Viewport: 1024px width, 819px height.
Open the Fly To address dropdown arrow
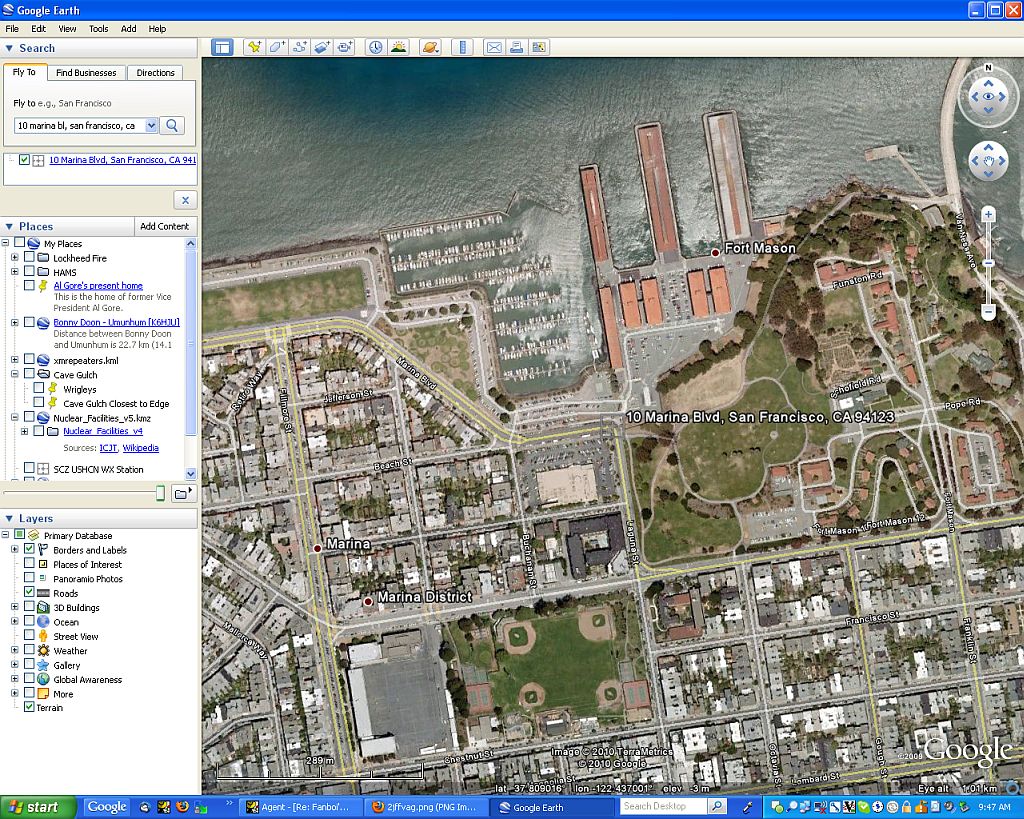coord(151,126)
